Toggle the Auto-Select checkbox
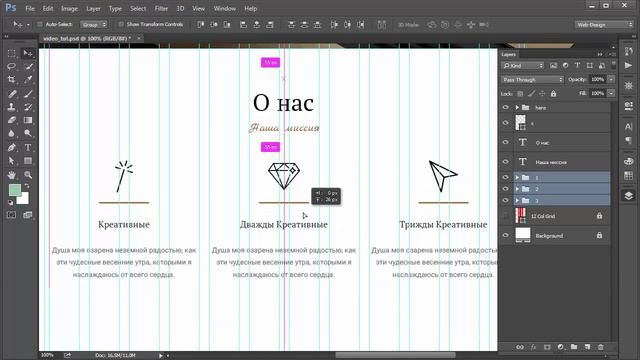 tap(40, 24)
